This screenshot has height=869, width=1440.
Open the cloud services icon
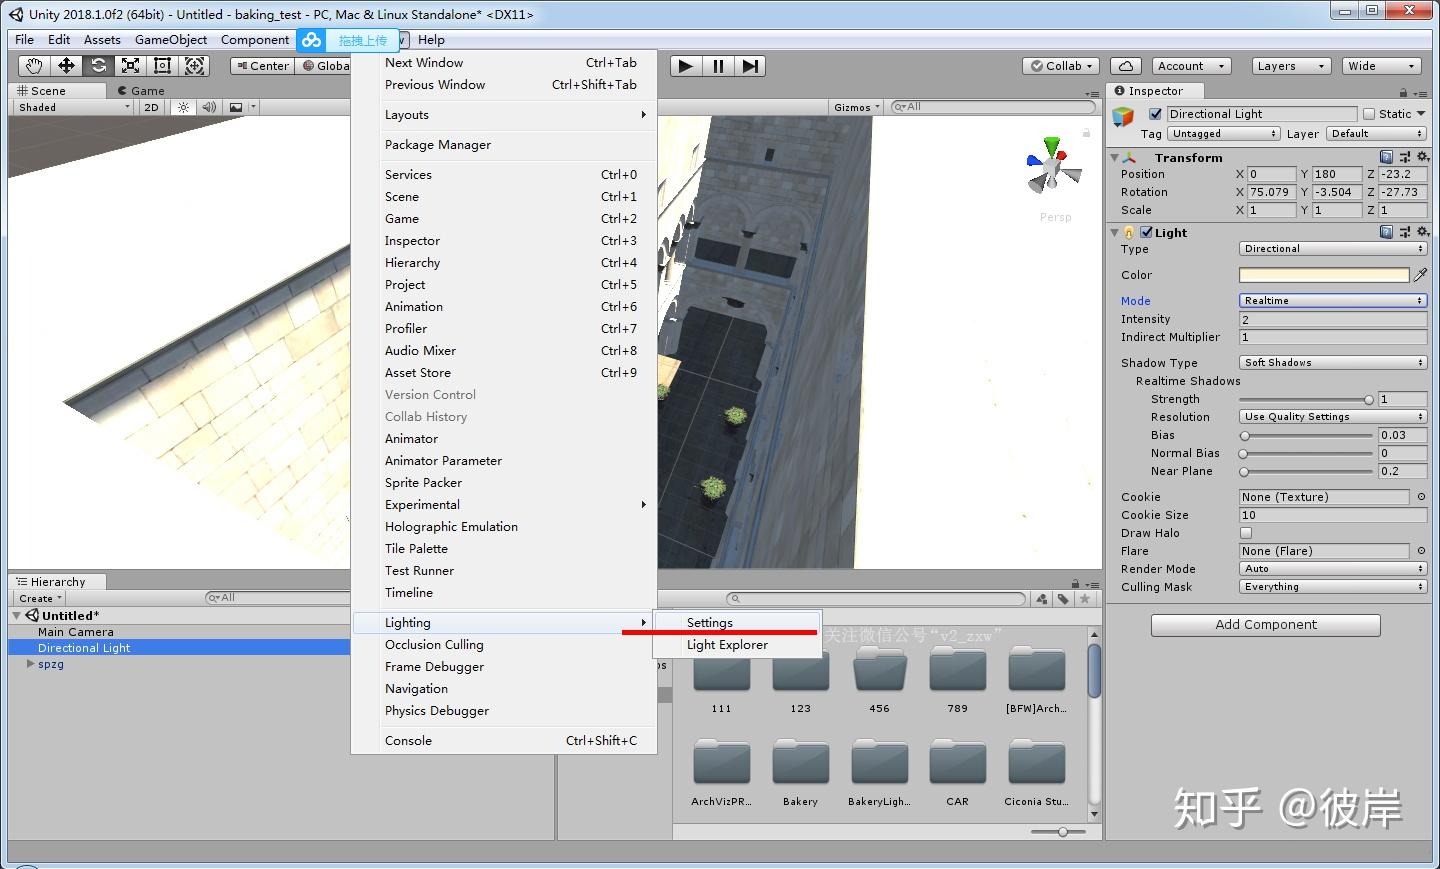coord(1126,66)
